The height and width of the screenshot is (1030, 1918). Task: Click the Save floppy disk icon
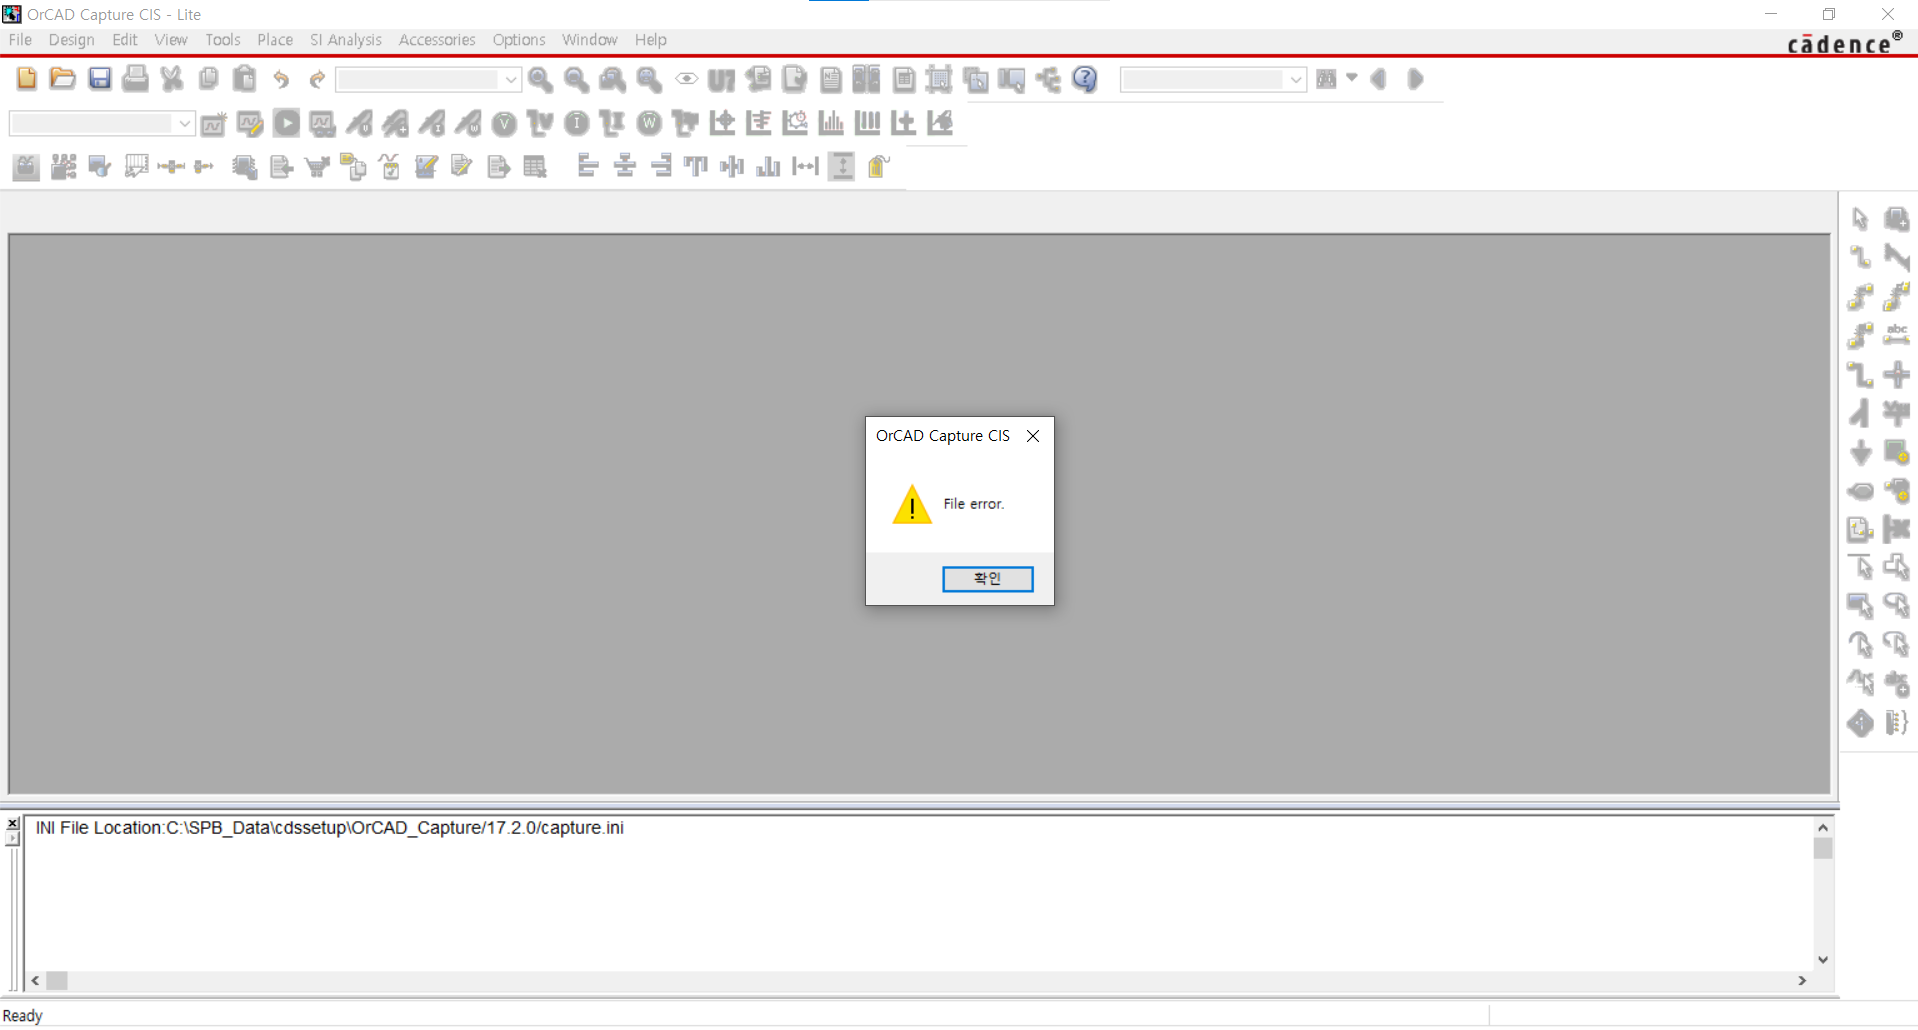99,79
